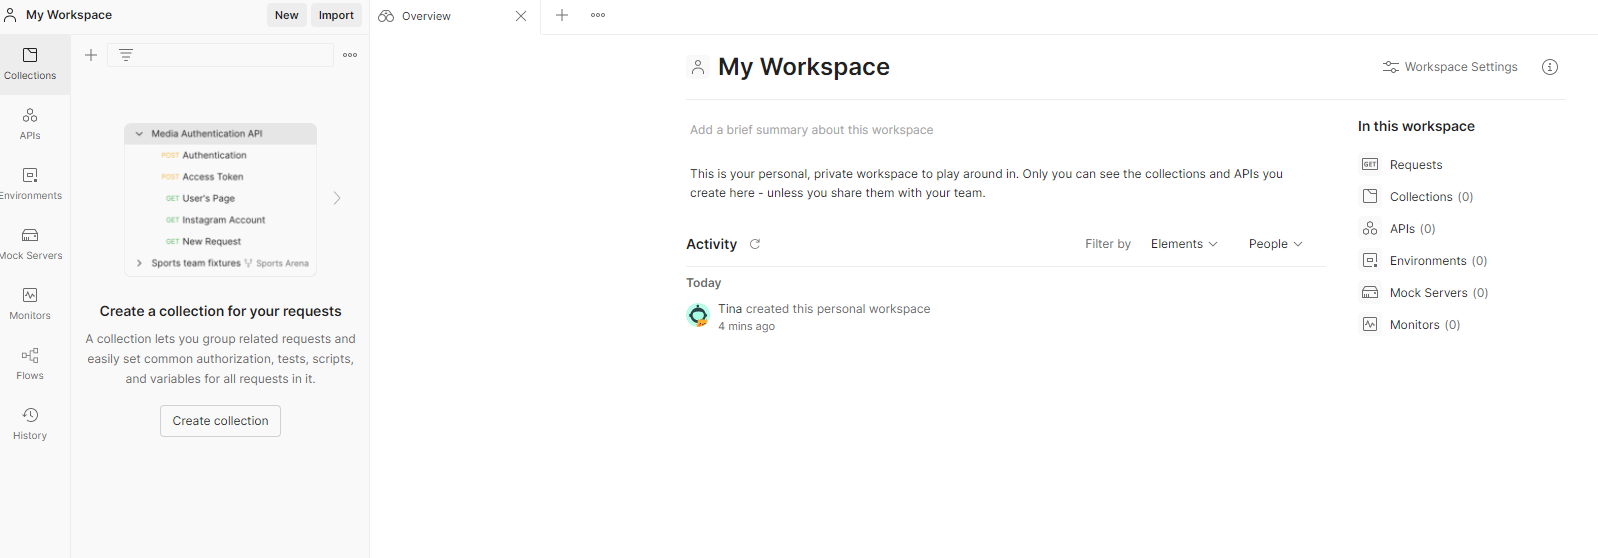Open the People filter dropdown
This screenshot has height=558, width=1598.
point(1275,244)
